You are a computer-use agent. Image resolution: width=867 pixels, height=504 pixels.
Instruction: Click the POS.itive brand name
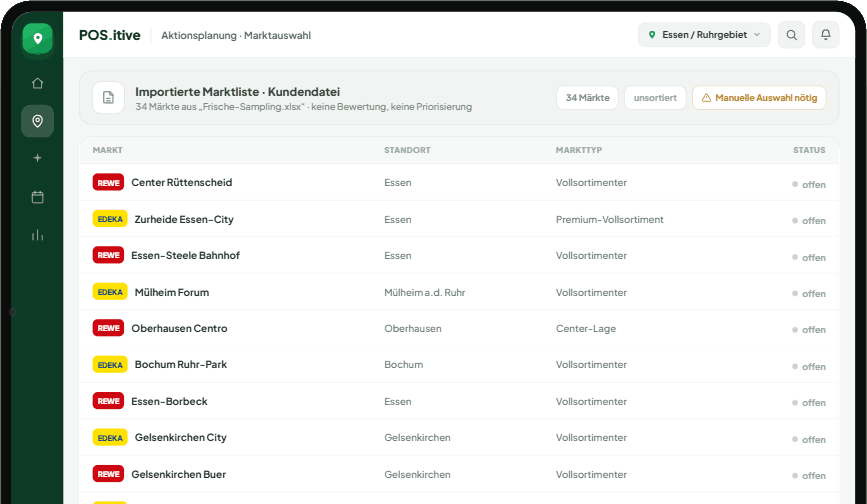(x=109, y=35)
